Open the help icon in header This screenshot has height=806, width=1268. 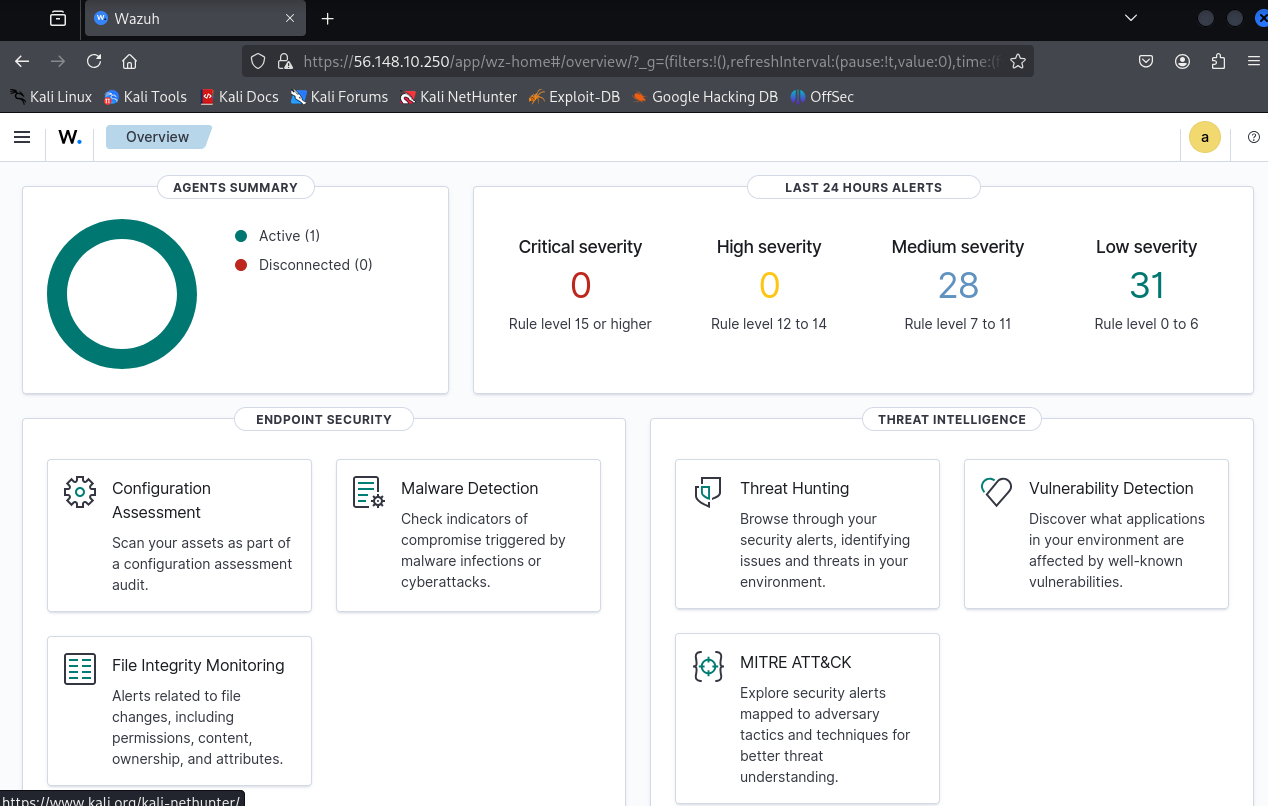(x=1254, y=137)
